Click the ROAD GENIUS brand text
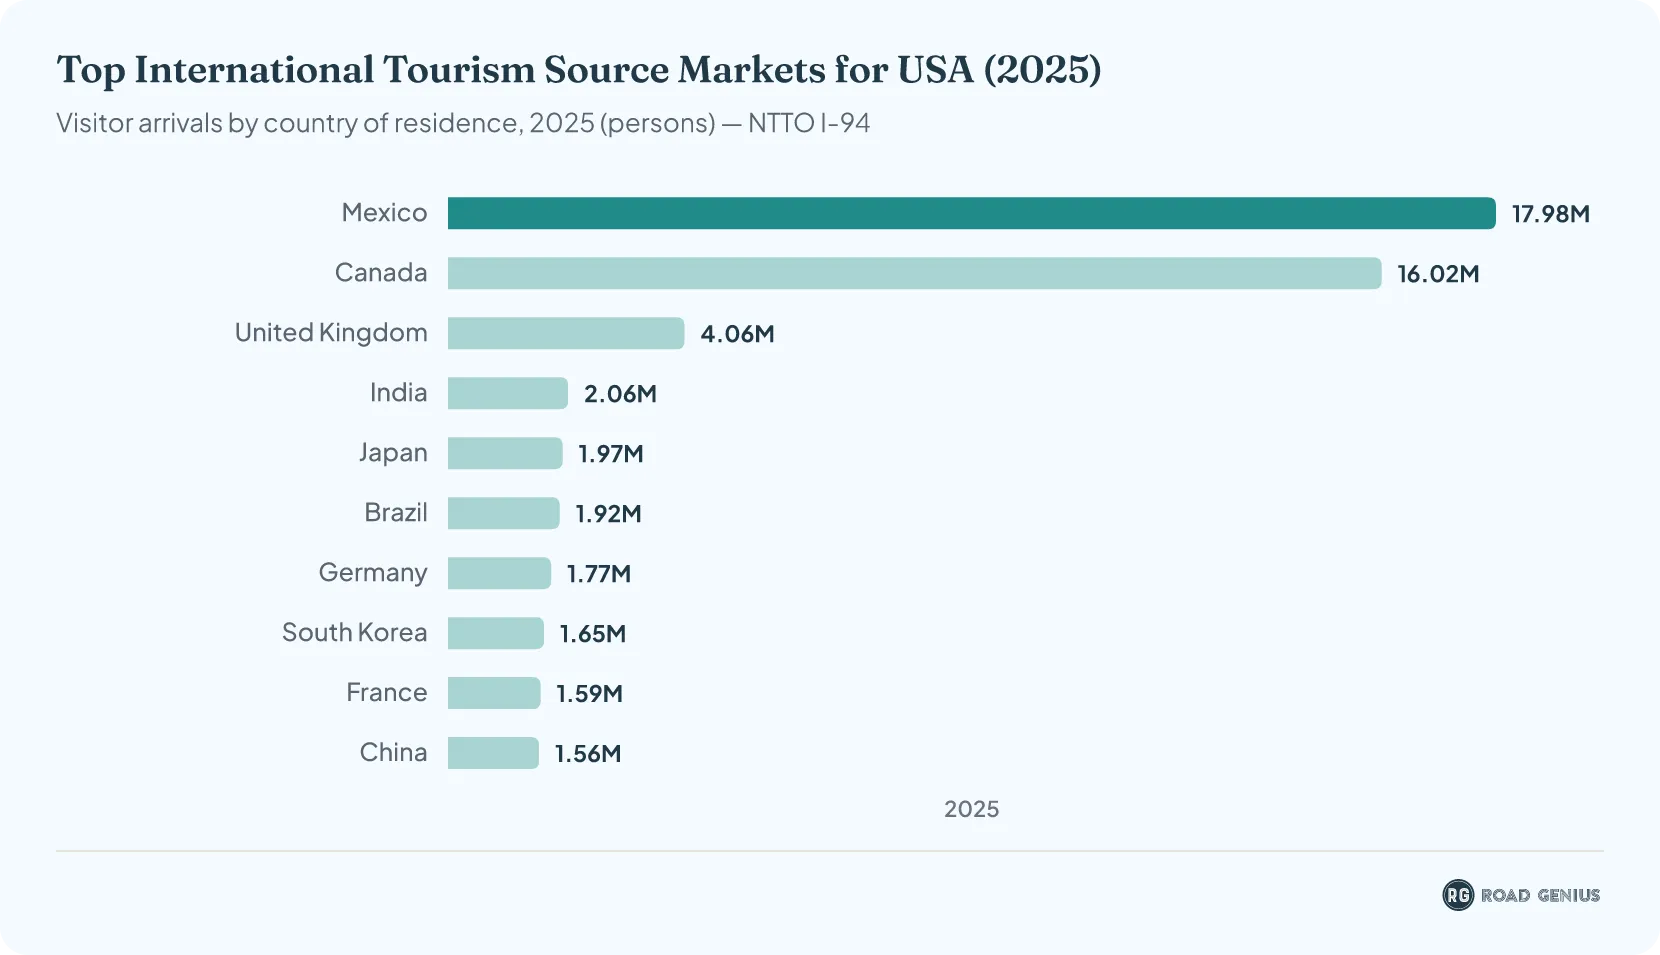 tap(1540, 895)
